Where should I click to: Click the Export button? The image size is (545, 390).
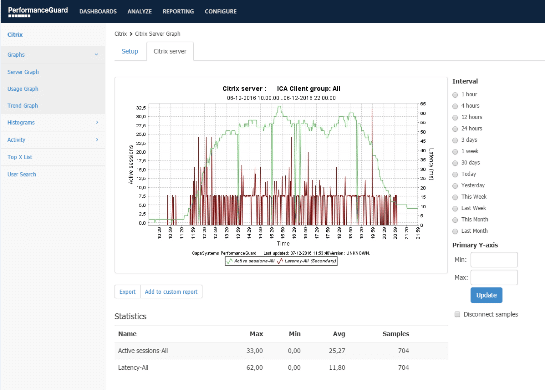(x=127, y=292)
